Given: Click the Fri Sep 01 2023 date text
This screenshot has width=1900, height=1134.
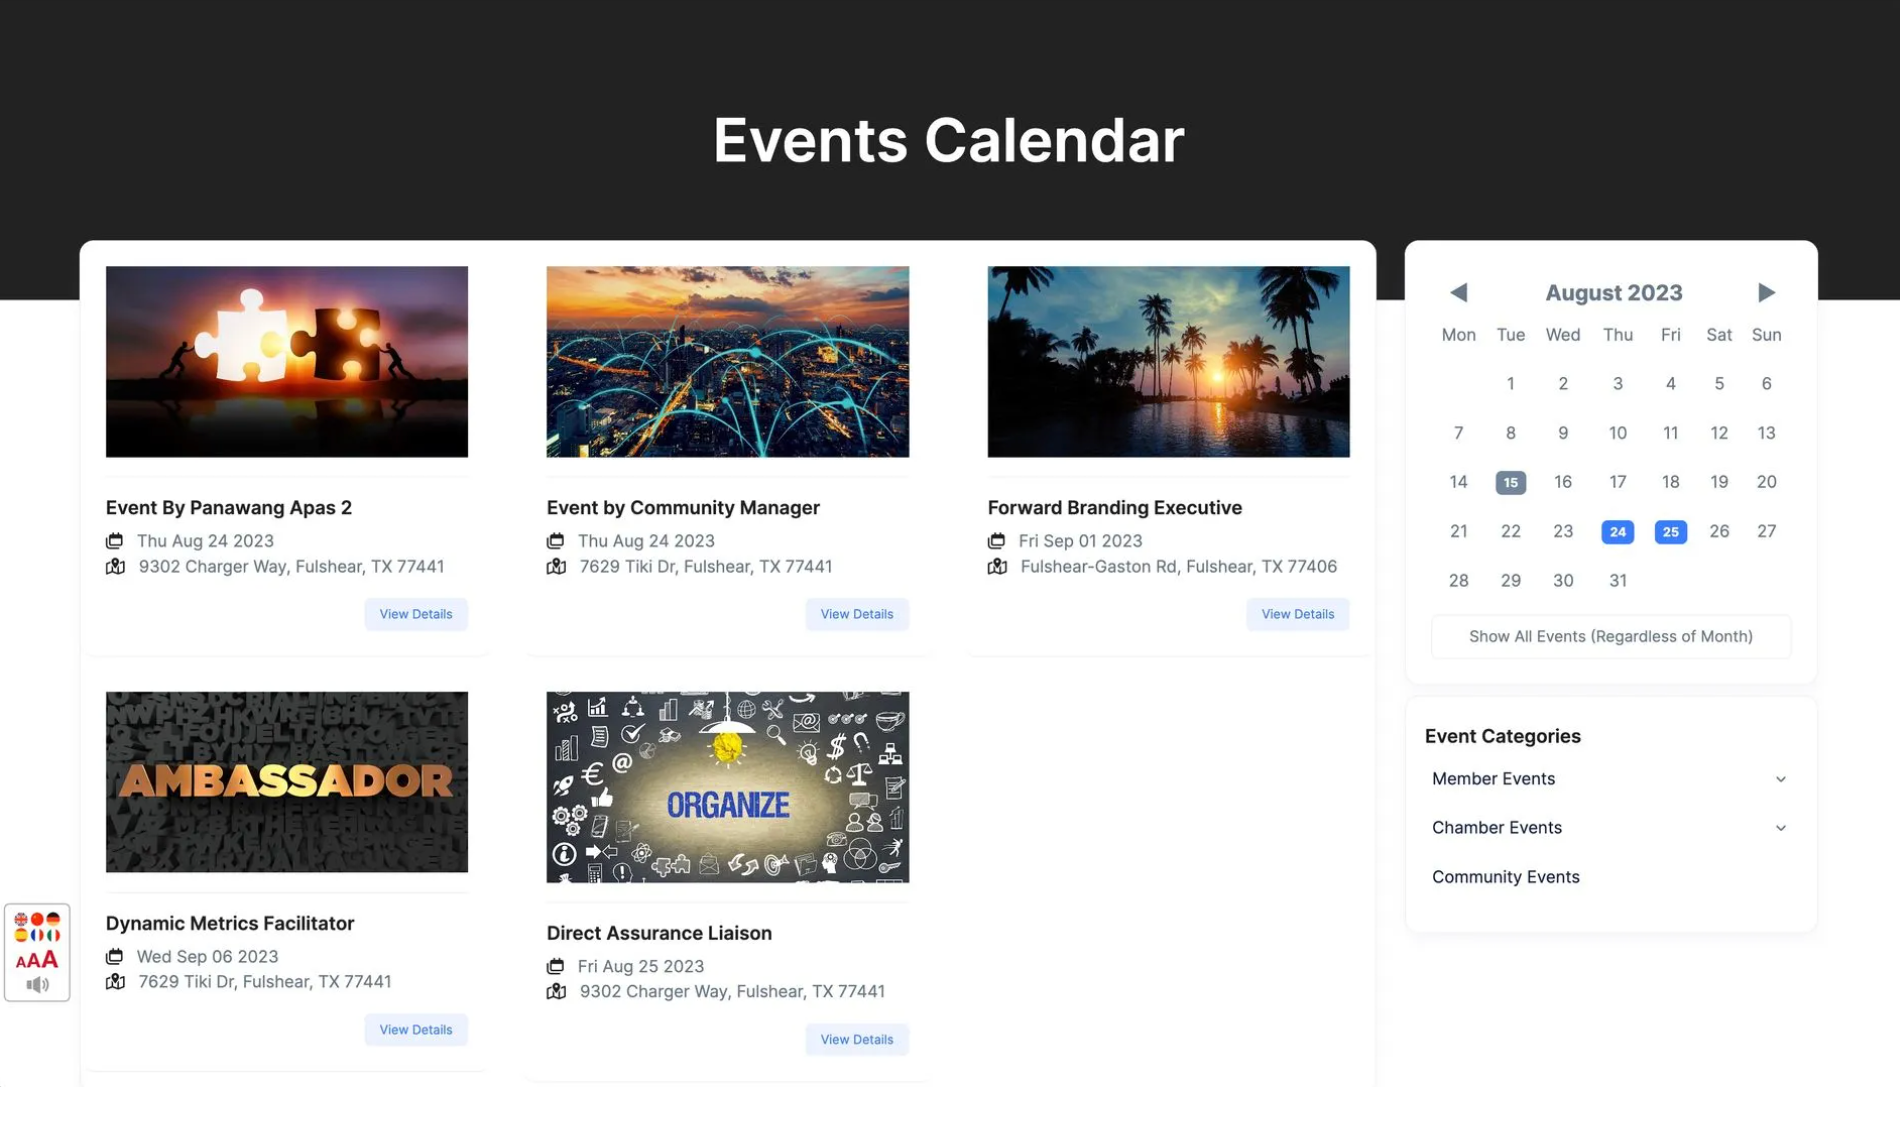Looking at the screenshot, I should click(x=1080, y=541).
